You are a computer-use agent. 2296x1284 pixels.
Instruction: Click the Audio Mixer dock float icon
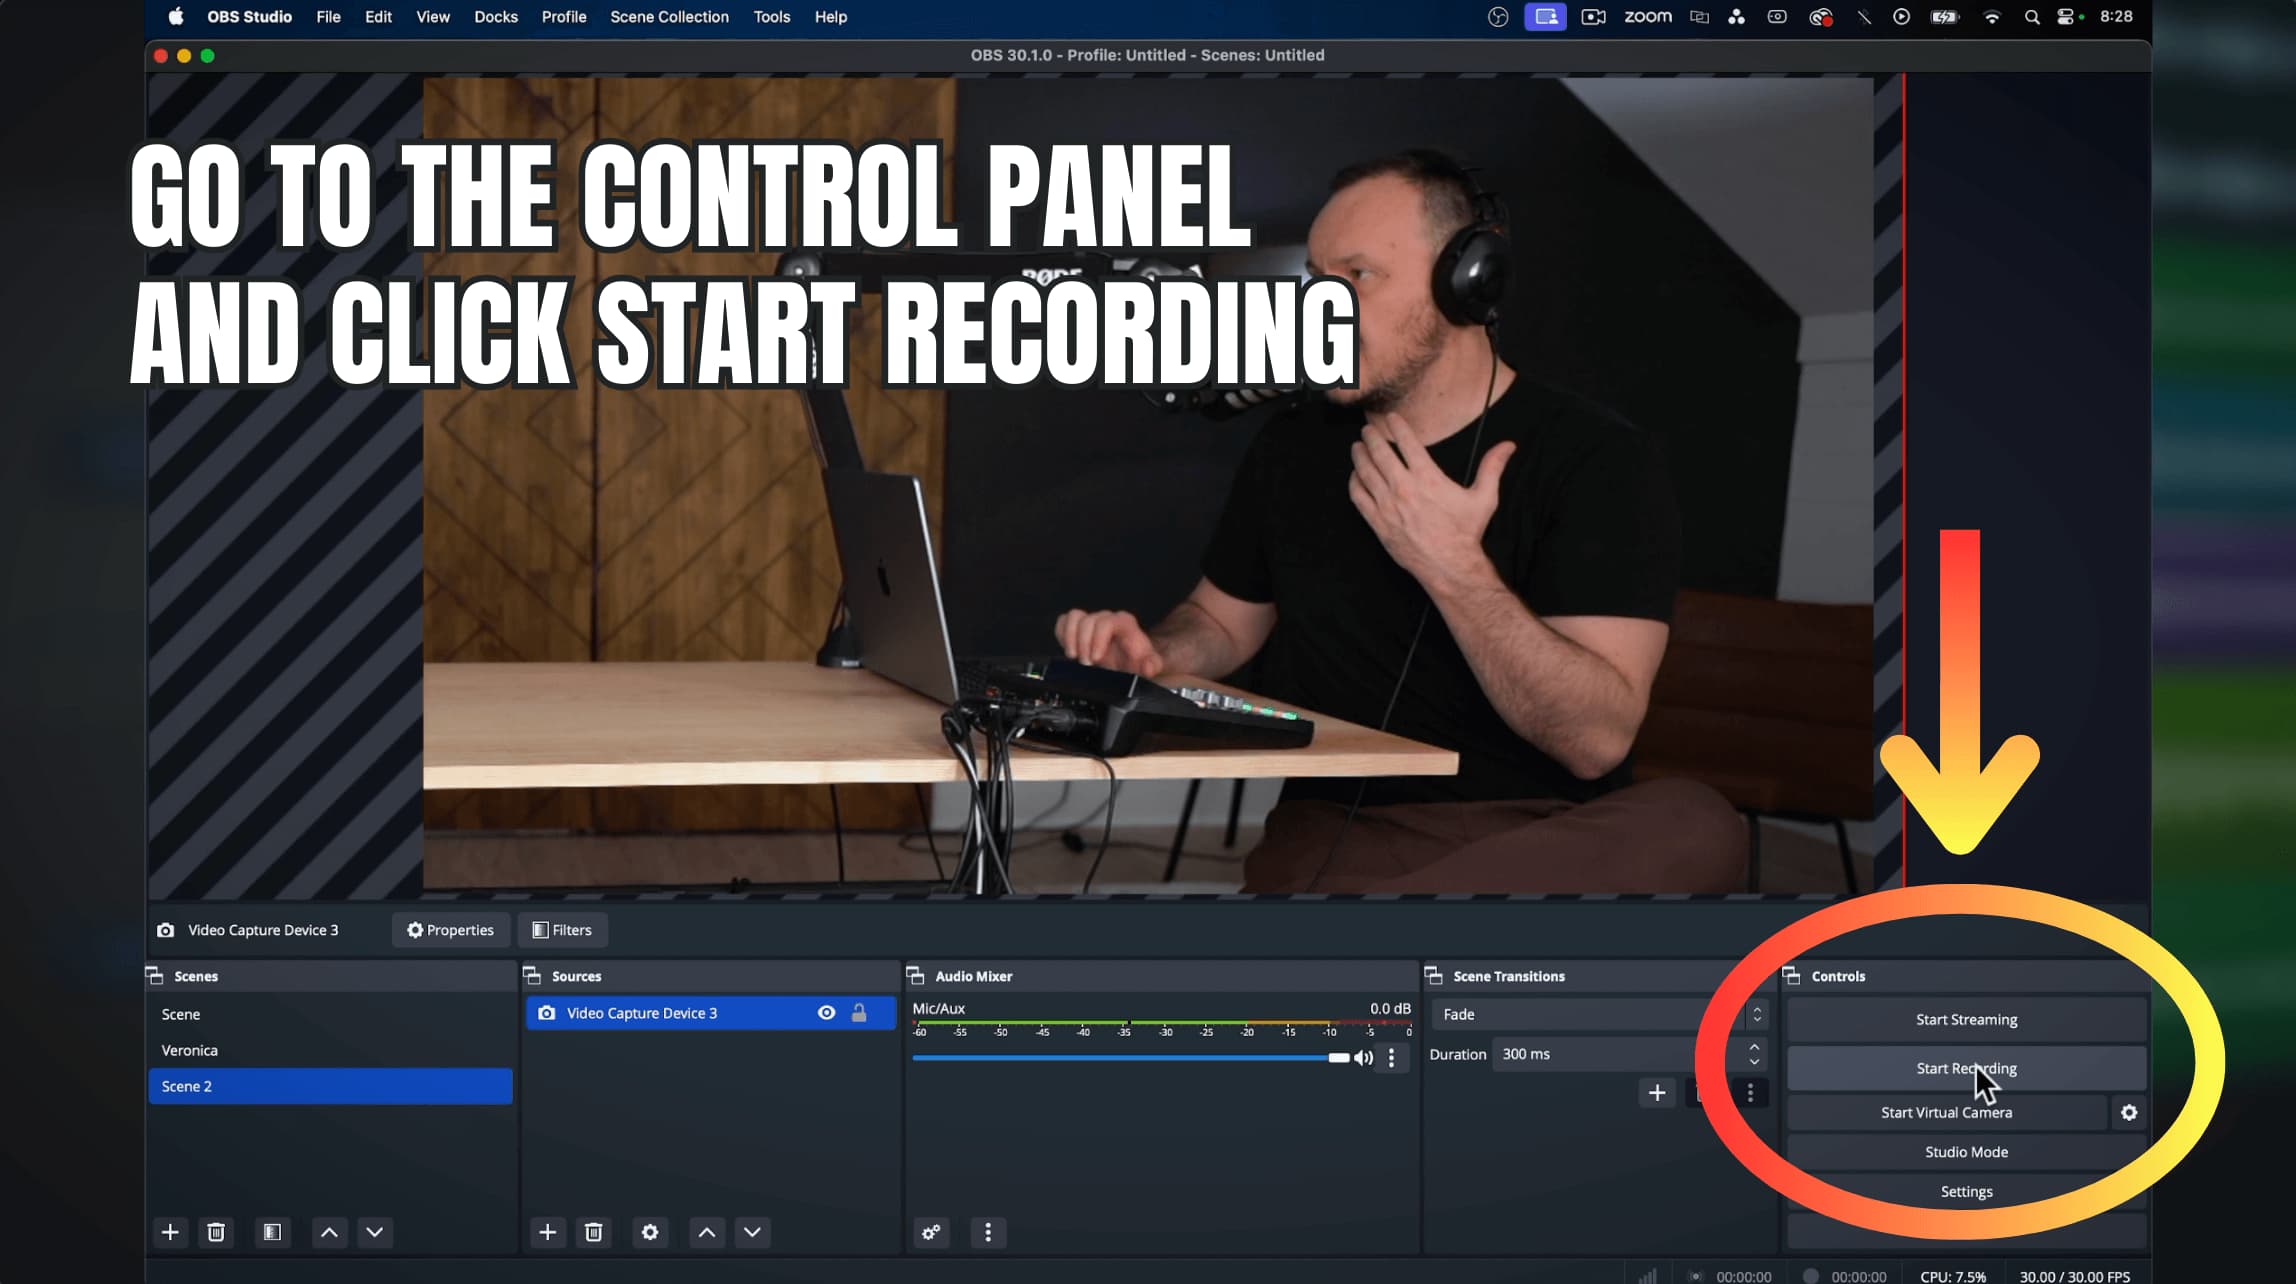pos(915,975)
